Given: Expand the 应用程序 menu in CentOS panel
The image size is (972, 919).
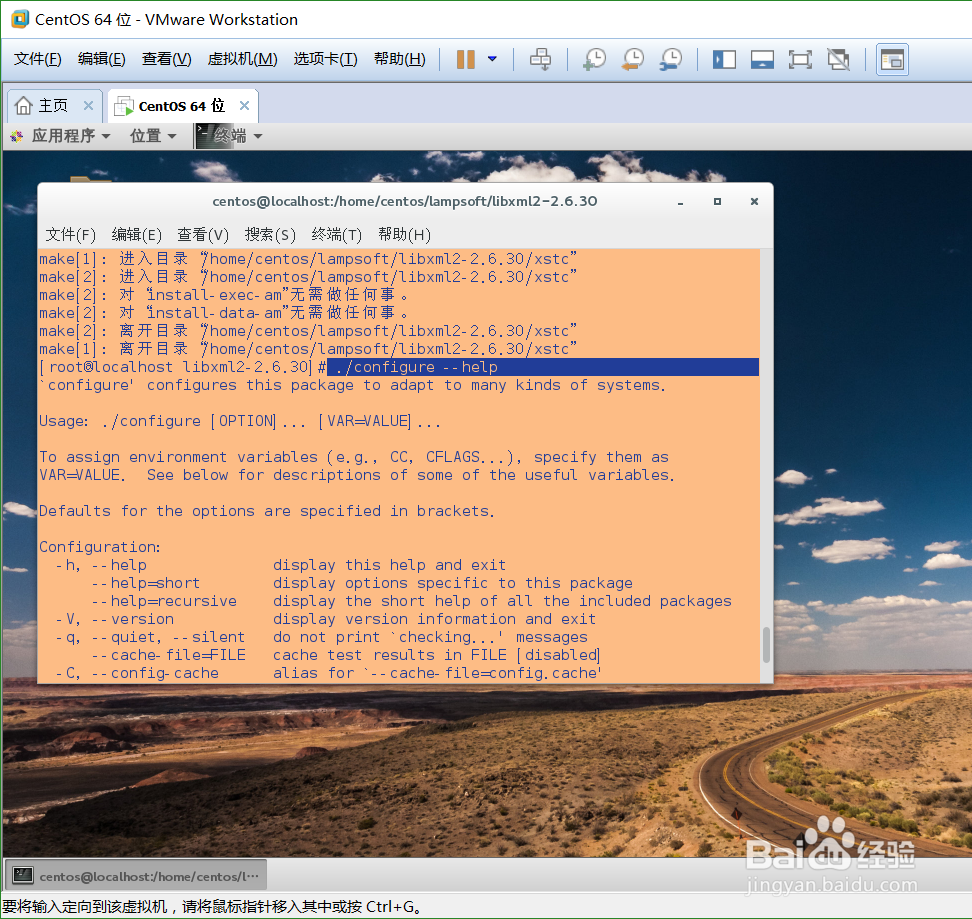Looking at the screenshot, I should pos(61,136).
